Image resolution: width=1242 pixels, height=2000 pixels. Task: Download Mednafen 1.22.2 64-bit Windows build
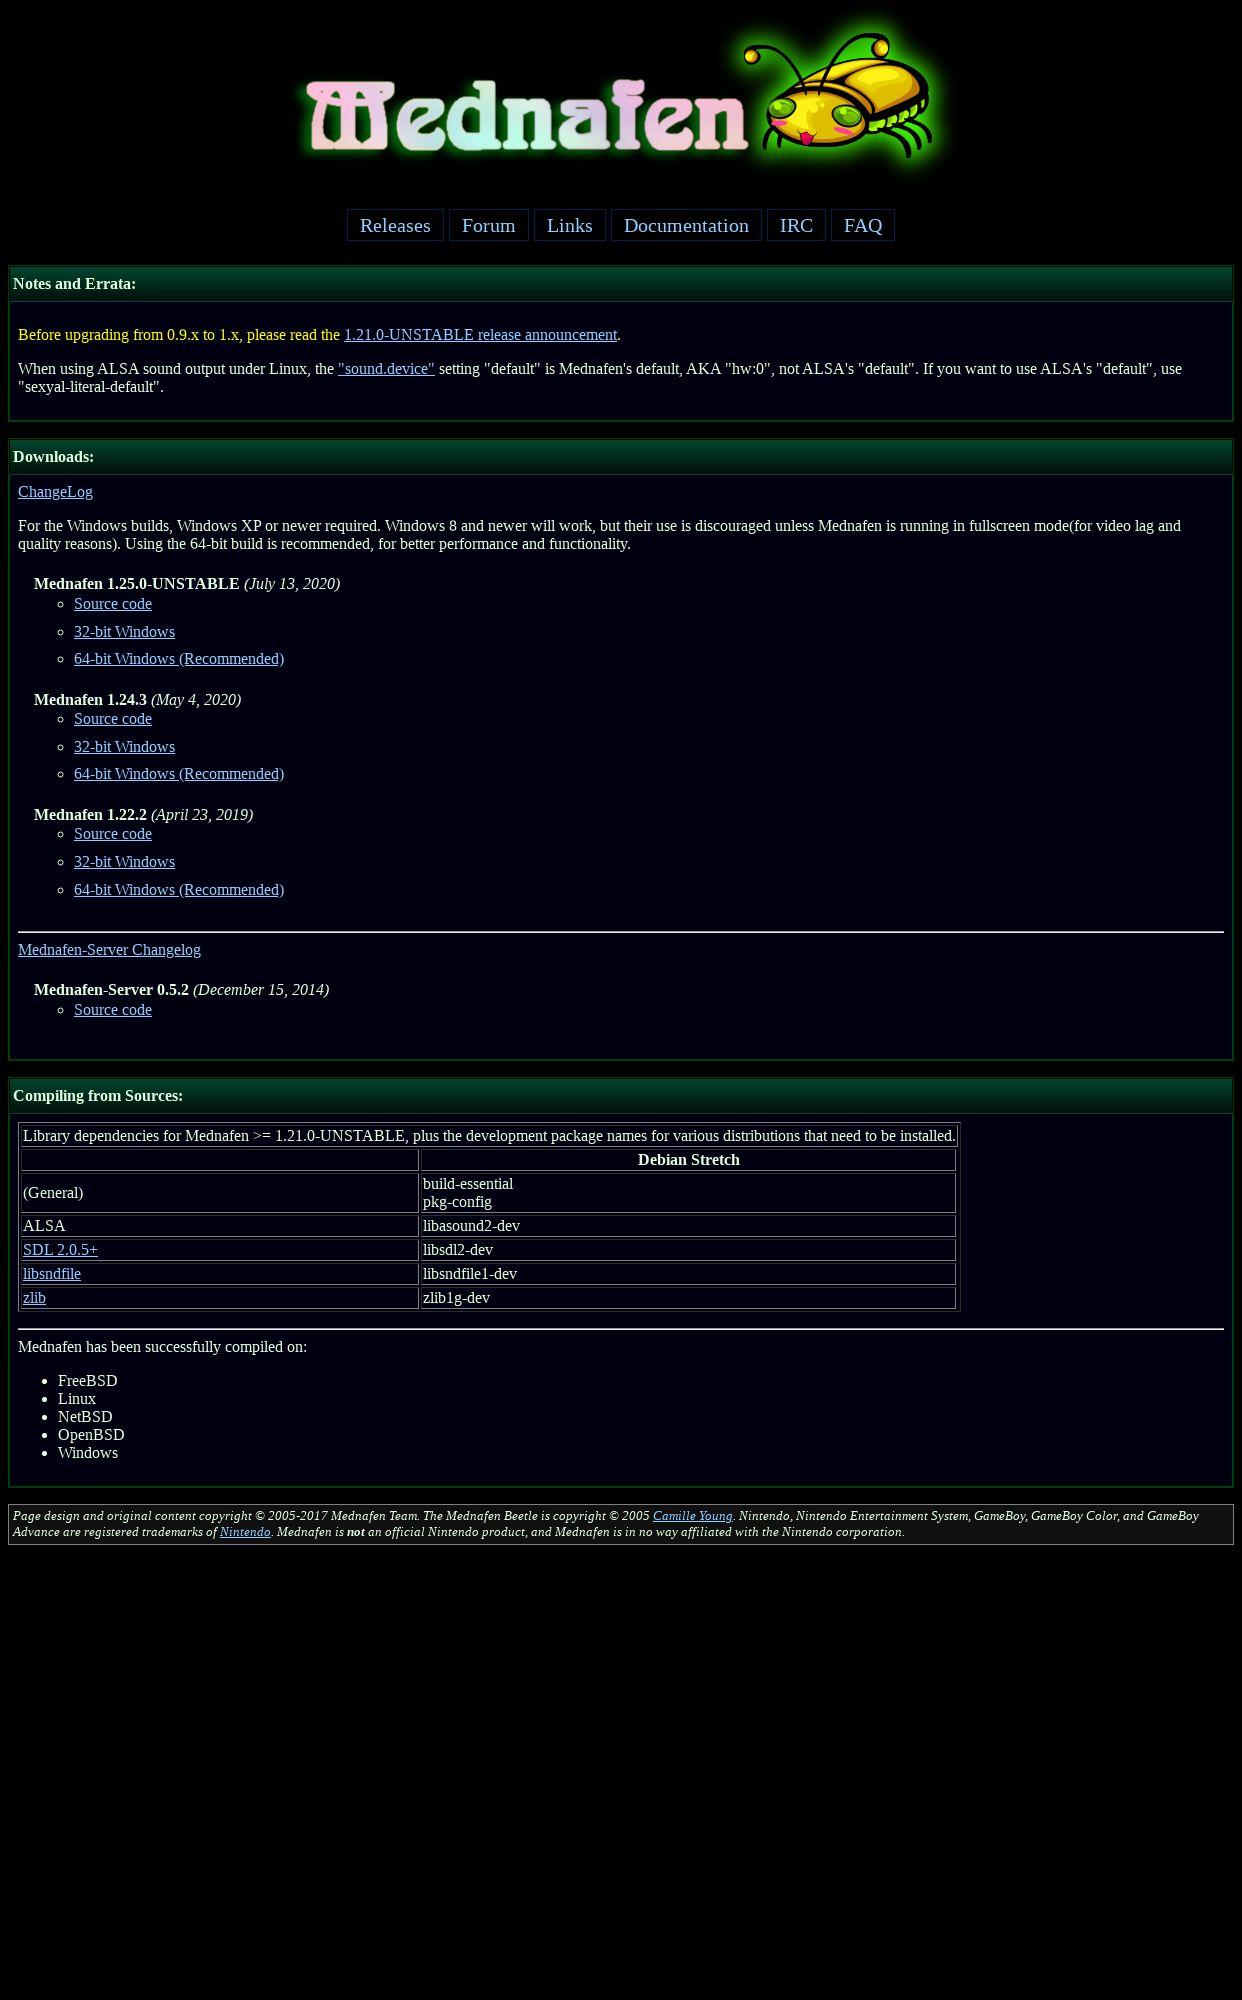(x=179, y=890)
